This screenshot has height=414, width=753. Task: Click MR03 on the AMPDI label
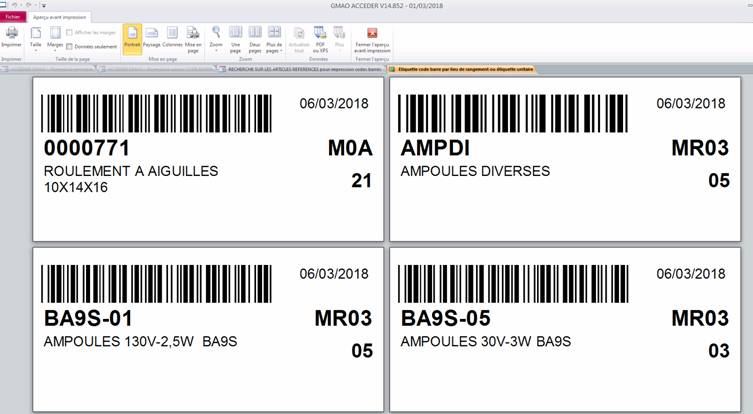pos(700,148)
